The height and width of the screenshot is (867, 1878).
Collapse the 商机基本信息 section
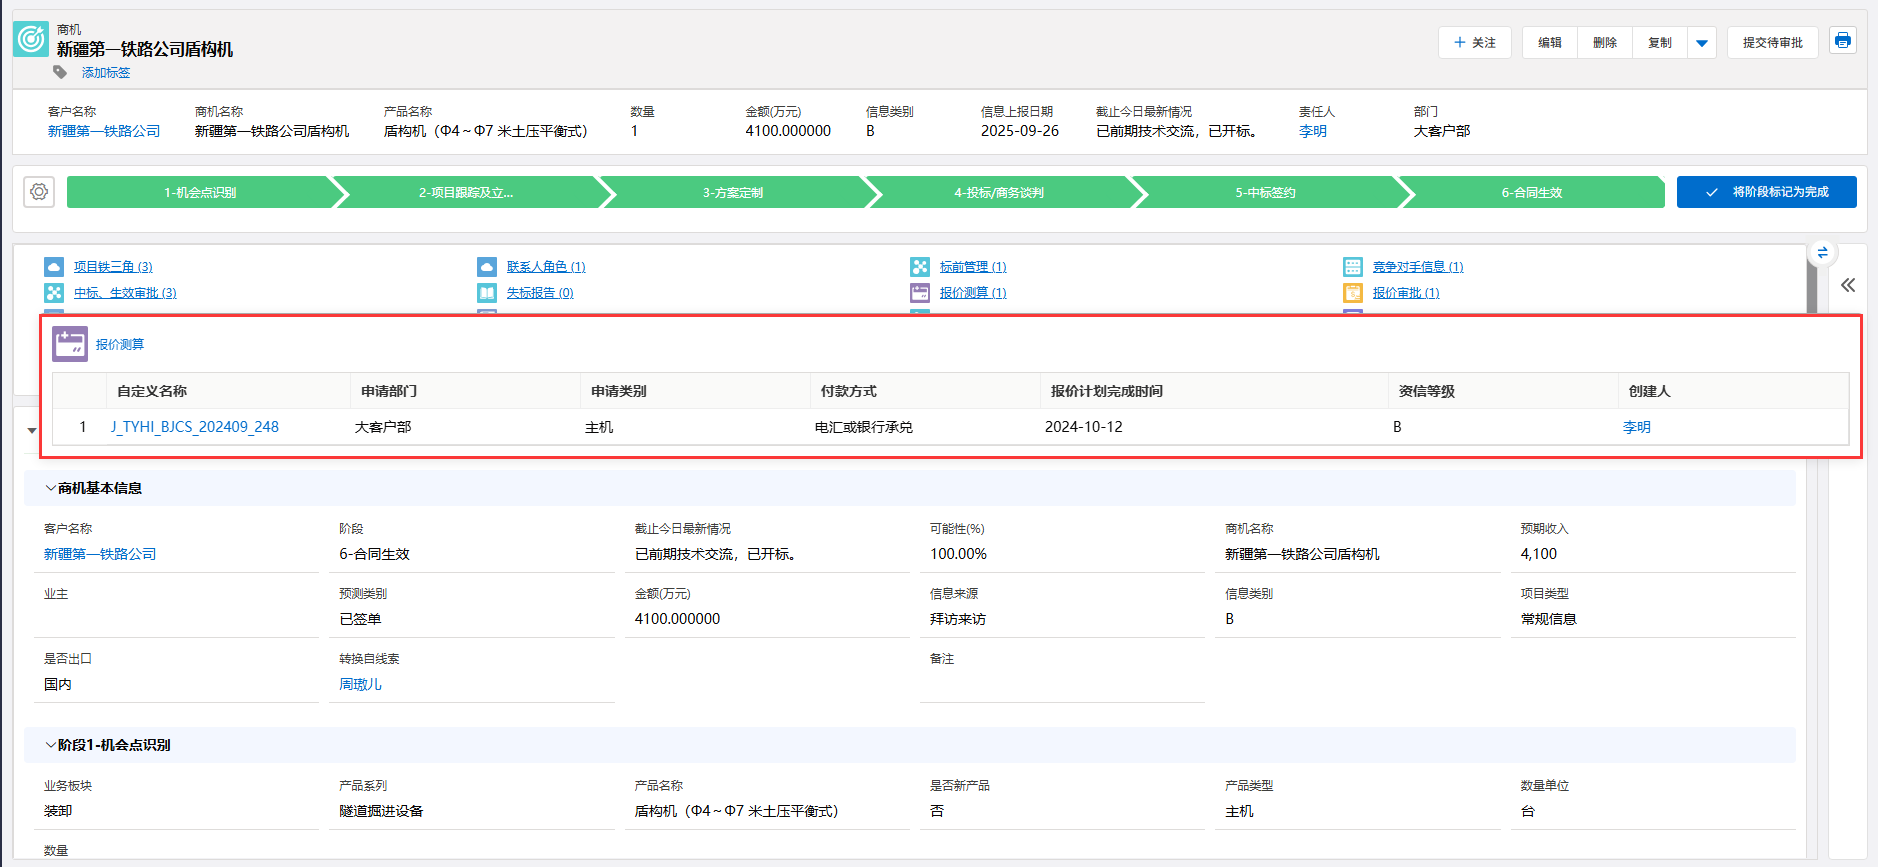[x=50, y=488]
